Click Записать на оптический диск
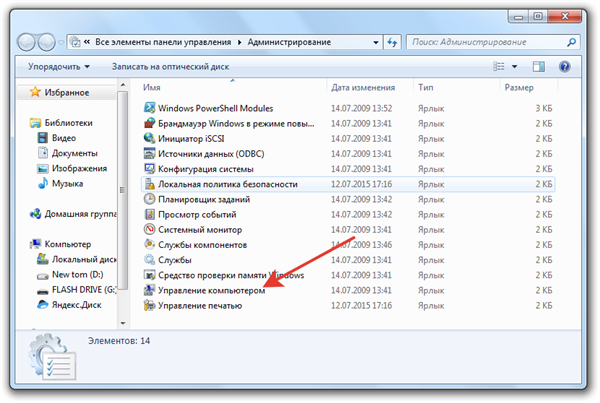The width and height of the screenshot is (600, 403). click(170, 67)
